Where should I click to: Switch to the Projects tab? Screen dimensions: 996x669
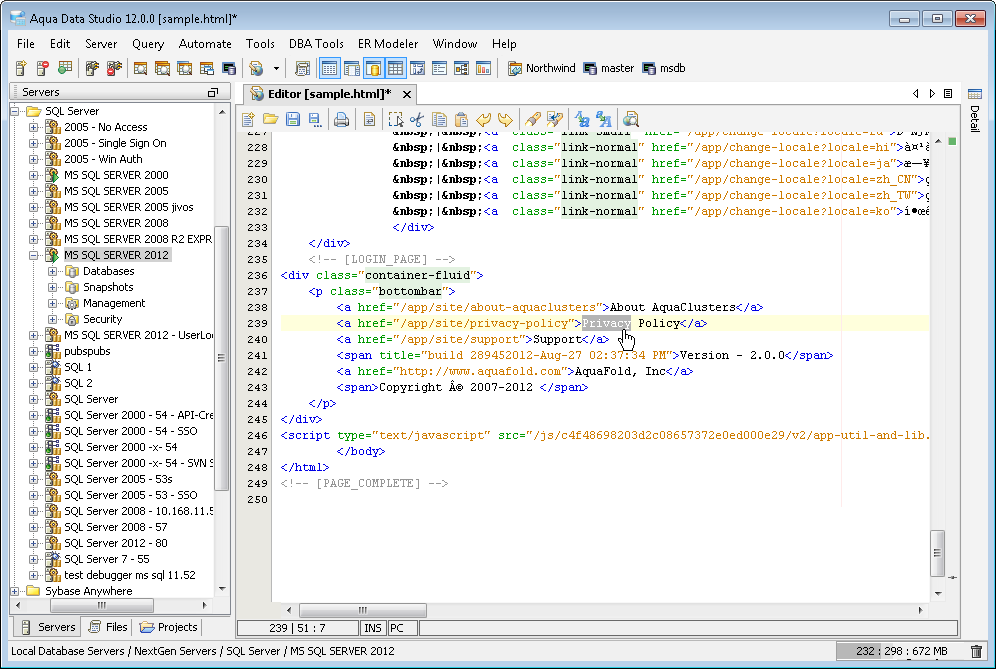[x=169, y=627]
